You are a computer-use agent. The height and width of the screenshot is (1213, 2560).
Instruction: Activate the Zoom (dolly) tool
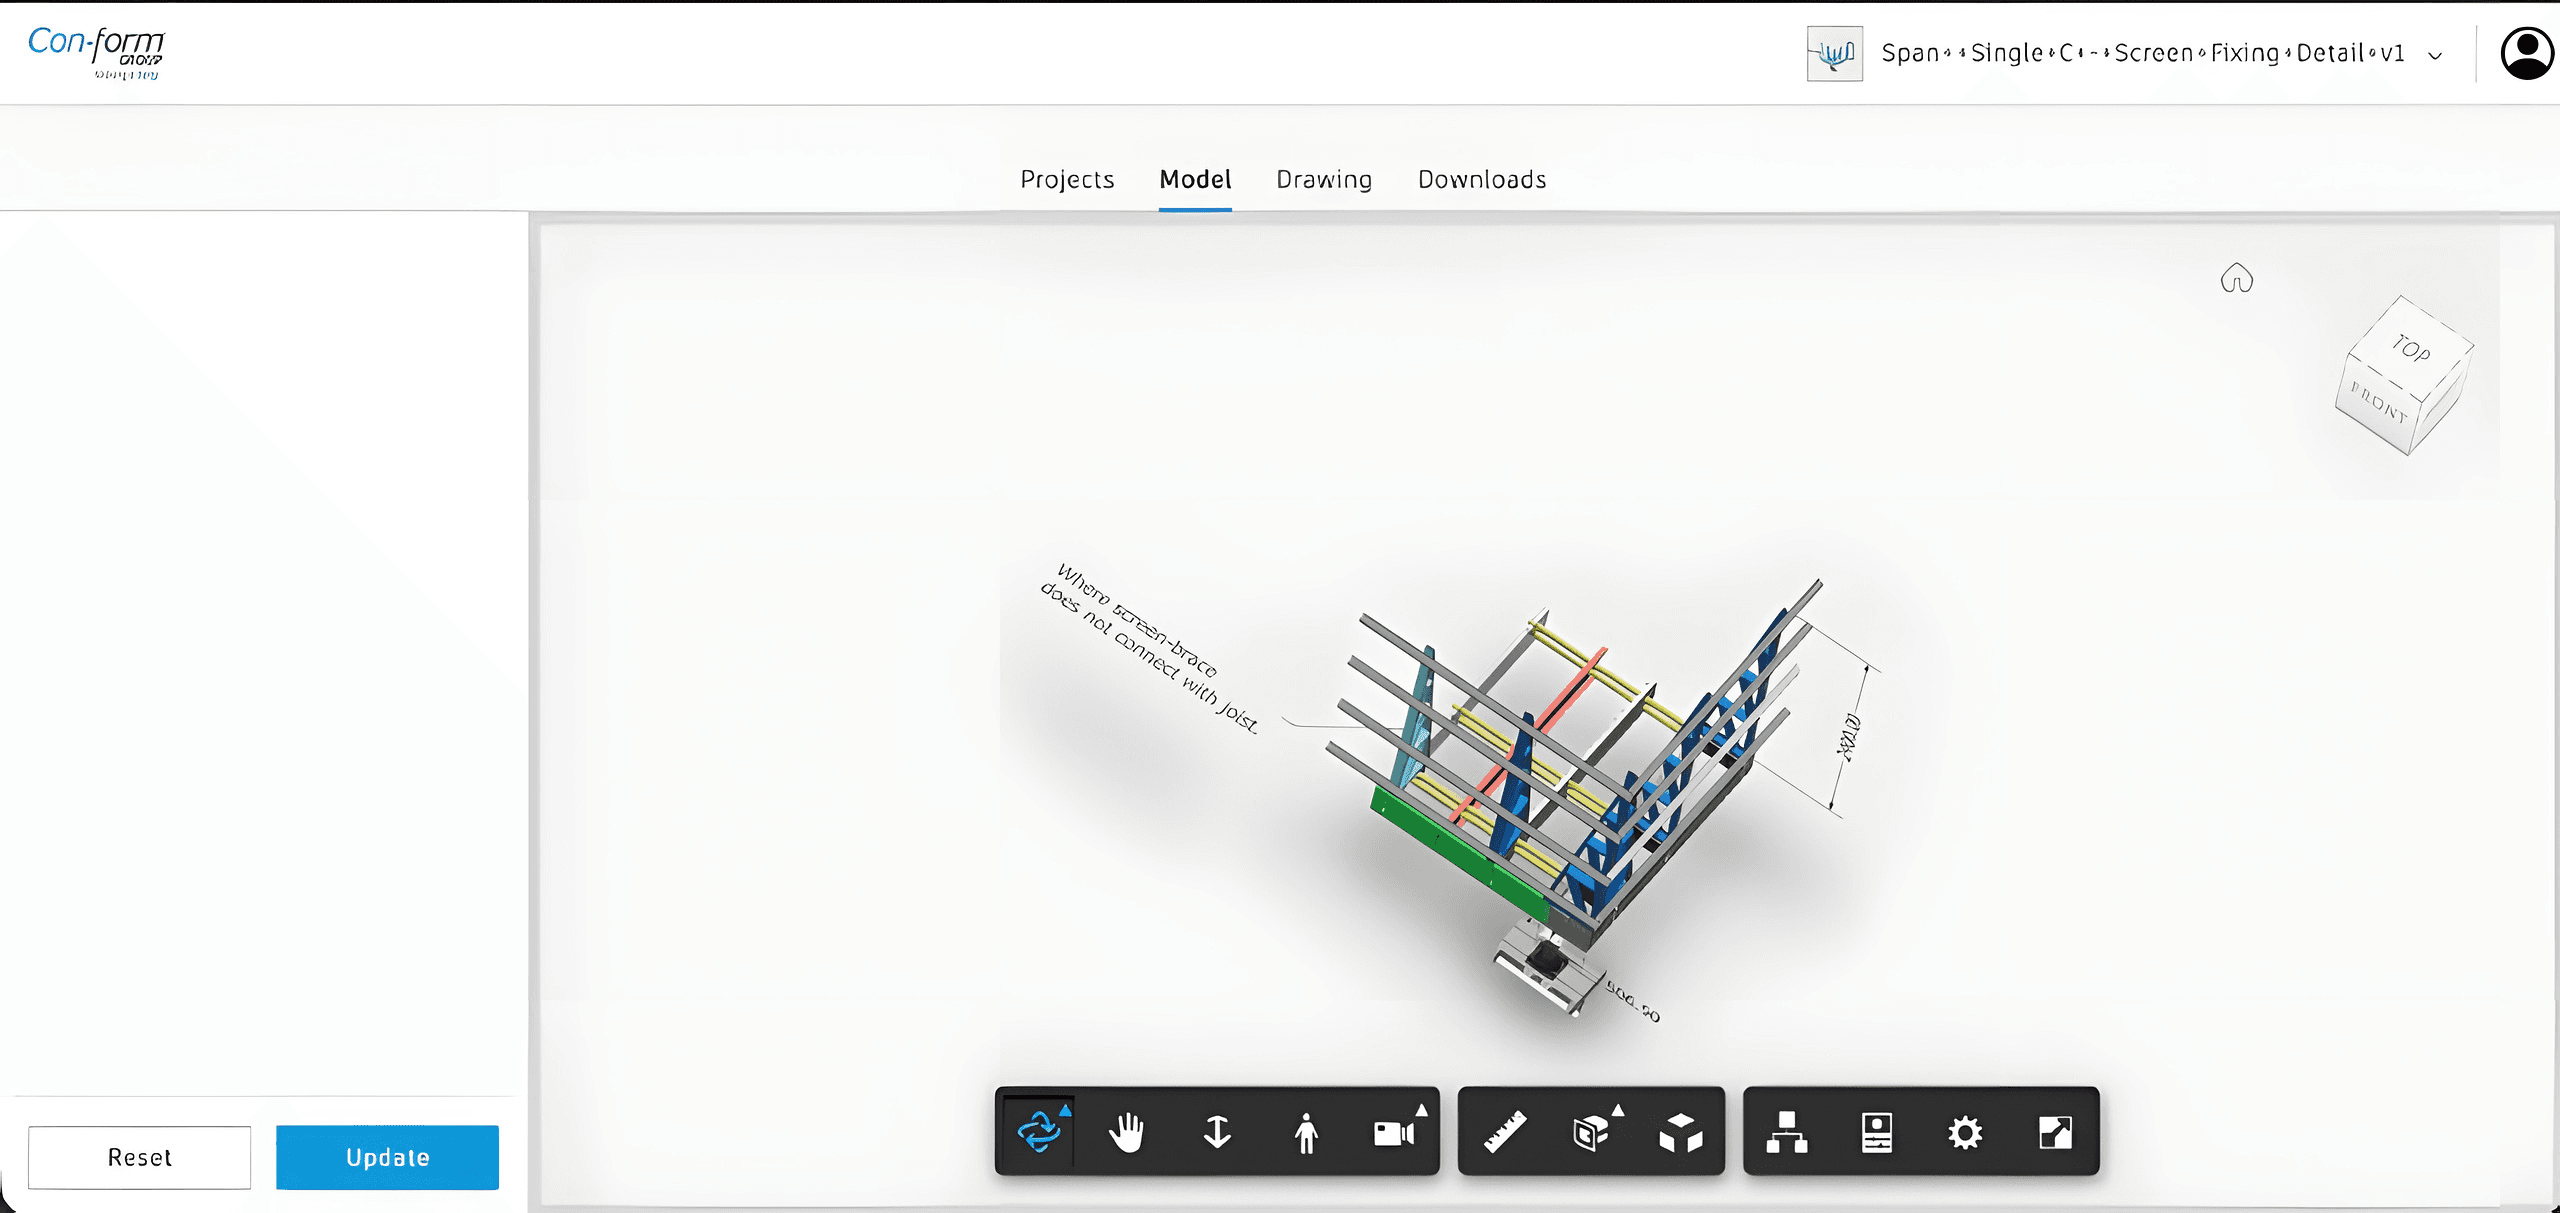click(1216, 1132)
